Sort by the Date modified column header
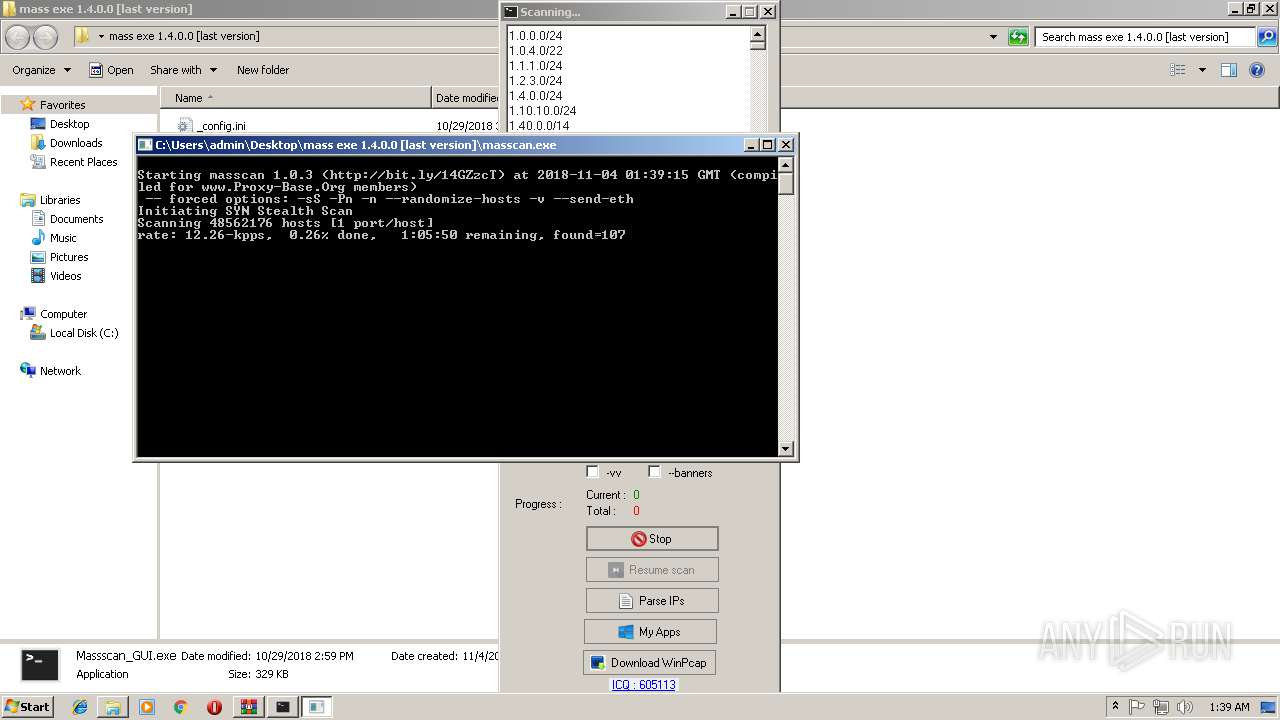Screen dimensions: 1280x720 click(466, 98)
